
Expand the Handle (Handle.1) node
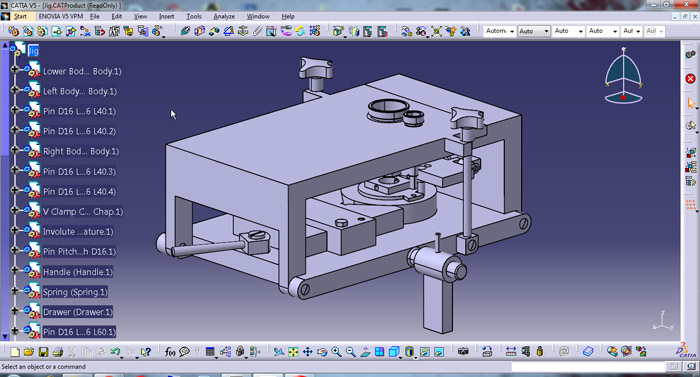point(15,270)
